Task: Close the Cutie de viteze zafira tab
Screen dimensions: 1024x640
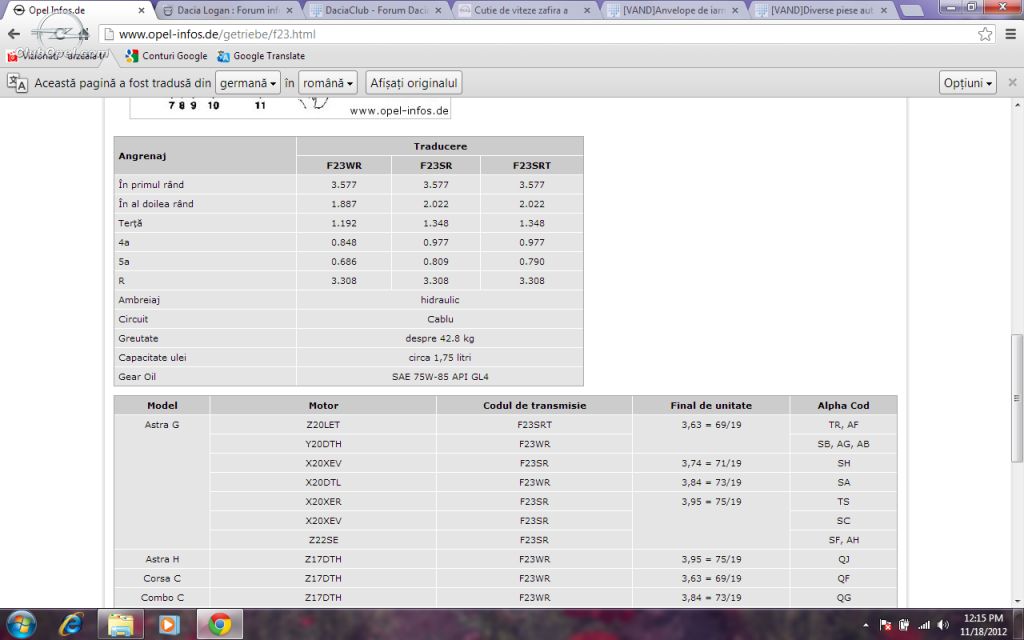Action: point(586,10)
